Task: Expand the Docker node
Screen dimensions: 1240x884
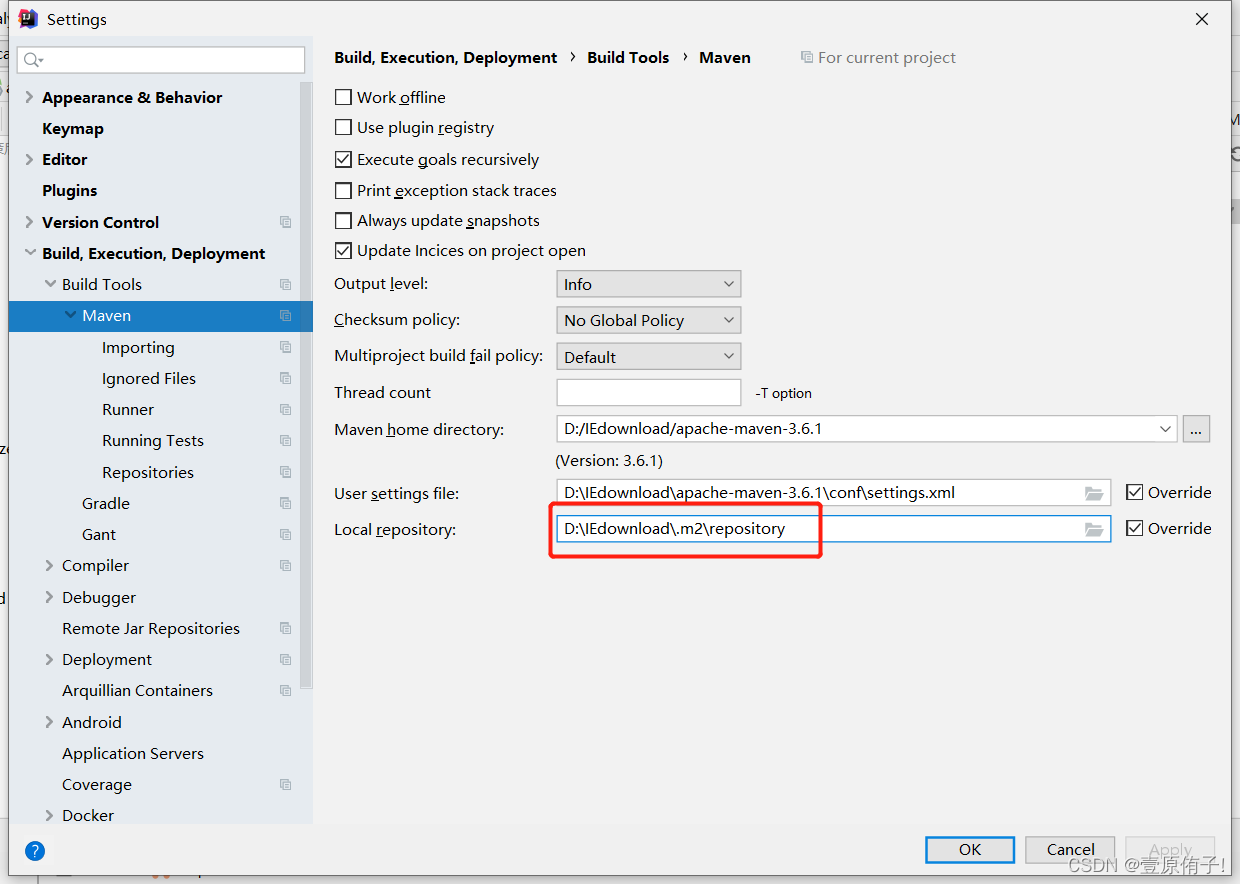Action: [x=50, y=815]
